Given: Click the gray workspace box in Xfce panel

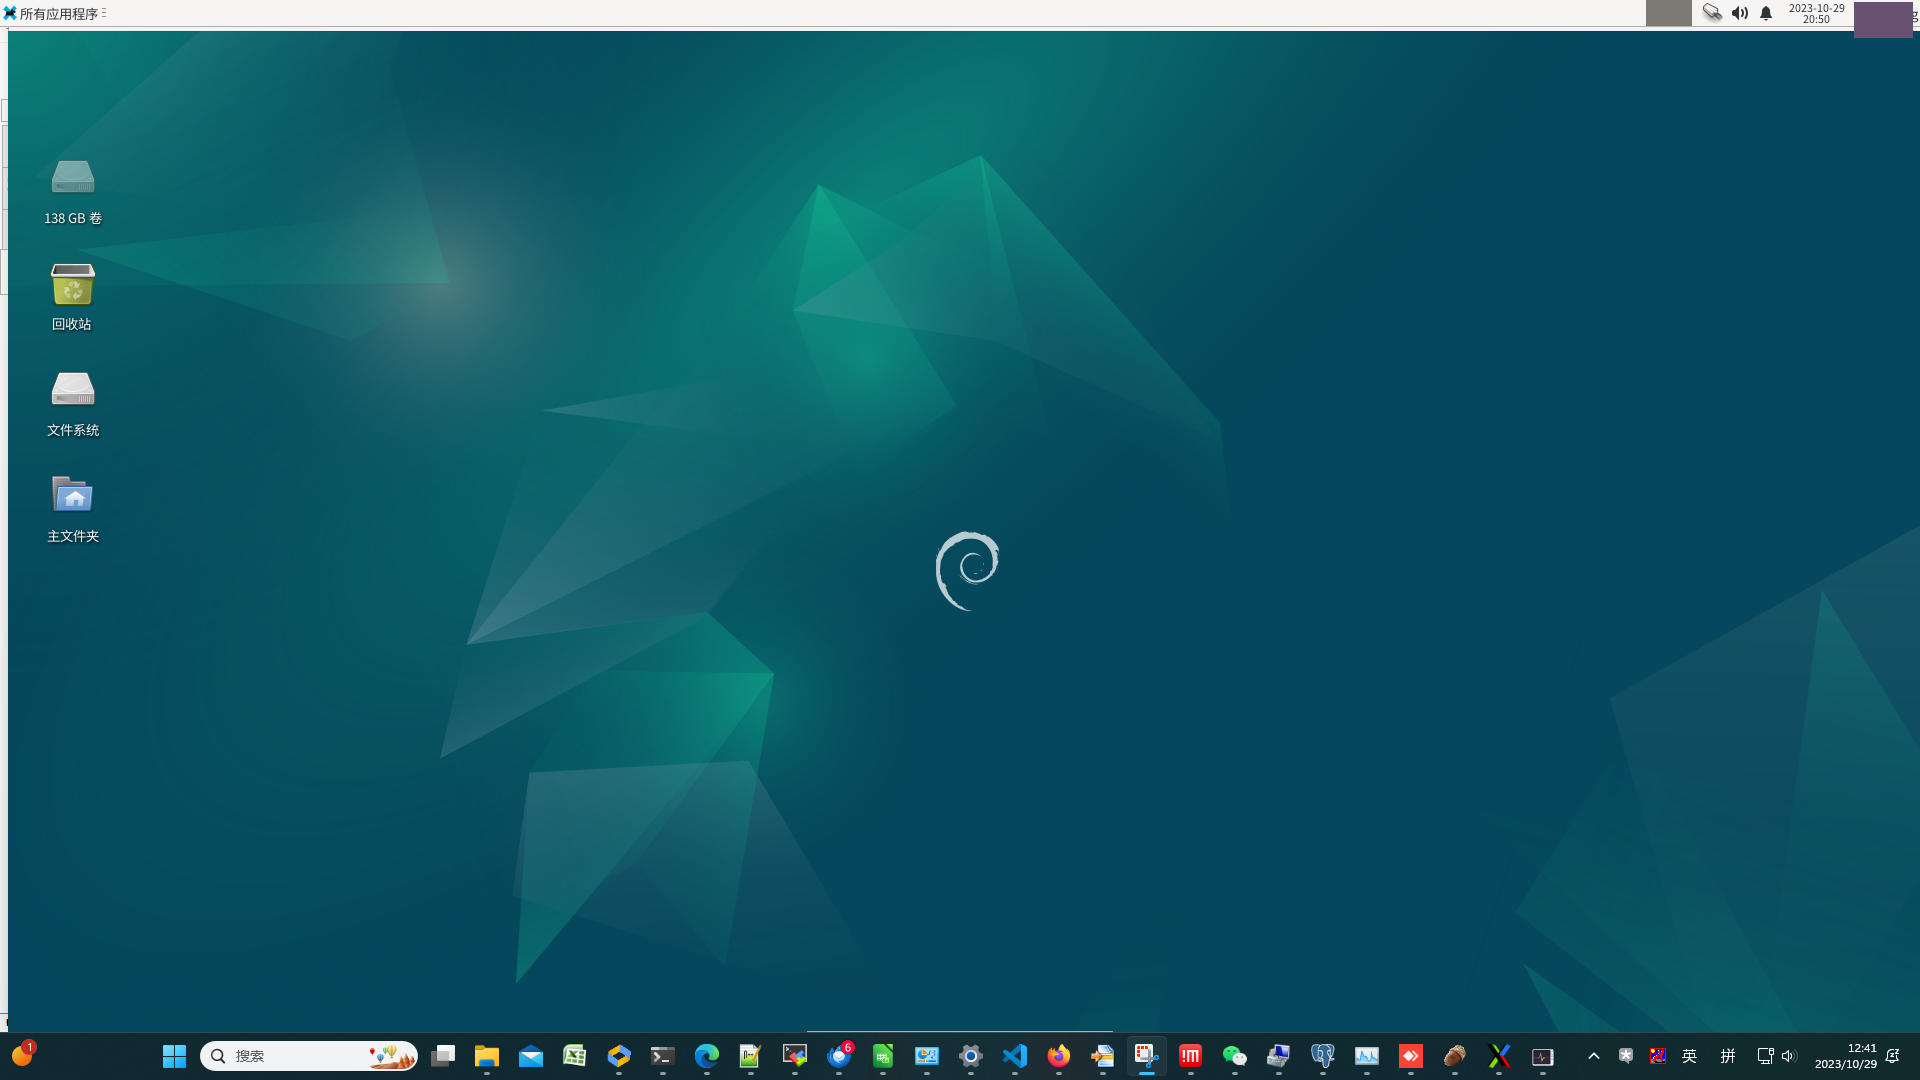Looking at the screenshot, I should (1668, 13).
